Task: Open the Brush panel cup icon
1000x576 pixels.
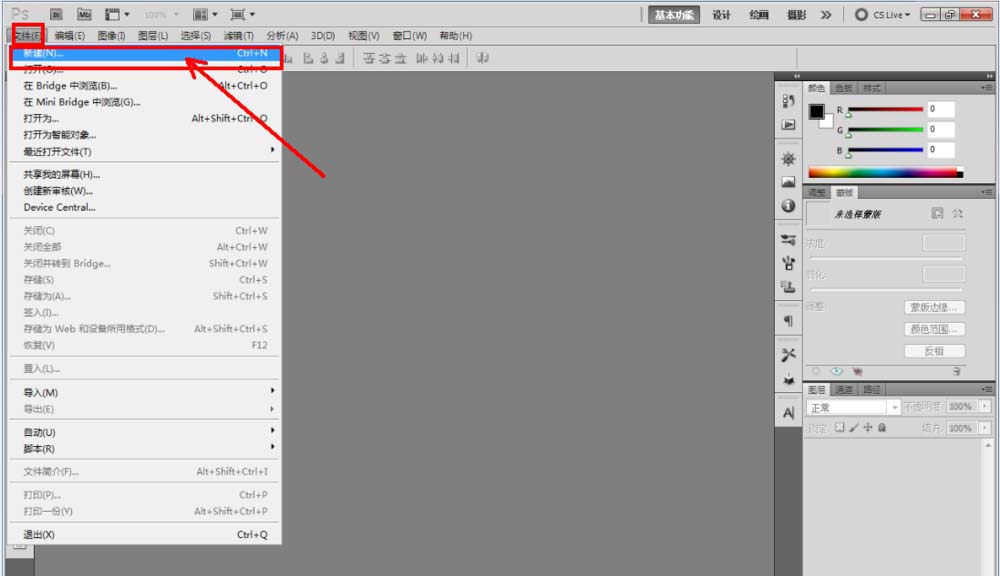Action: click(x=788, y=263)
